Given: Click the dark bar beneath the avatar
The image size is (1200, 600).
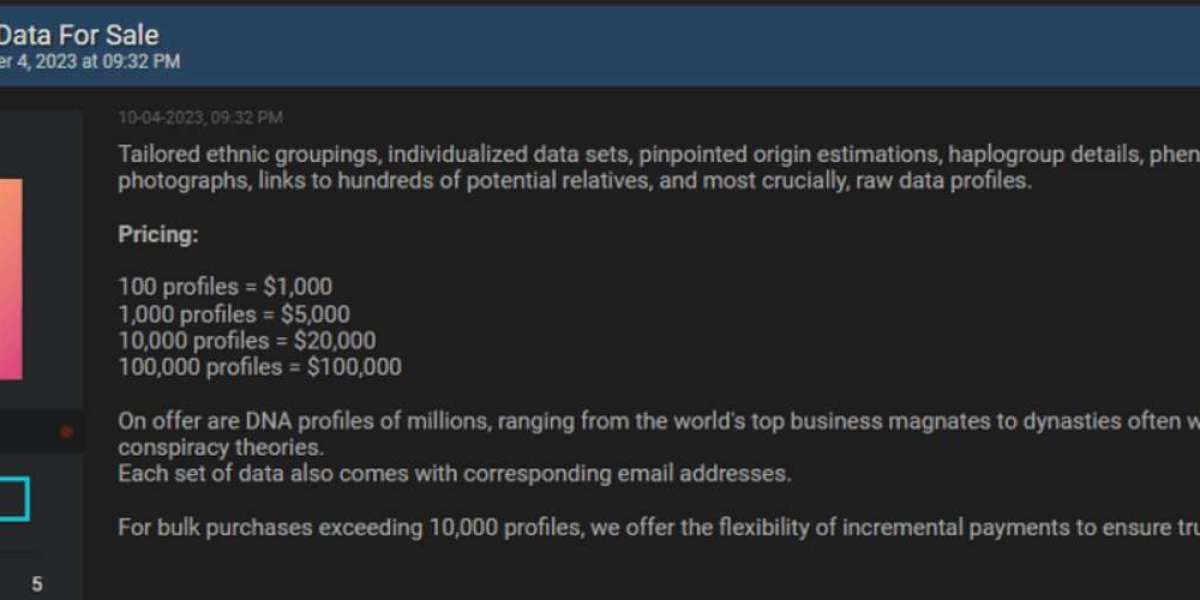Looking at the screenshot, I should click(30, 432).
